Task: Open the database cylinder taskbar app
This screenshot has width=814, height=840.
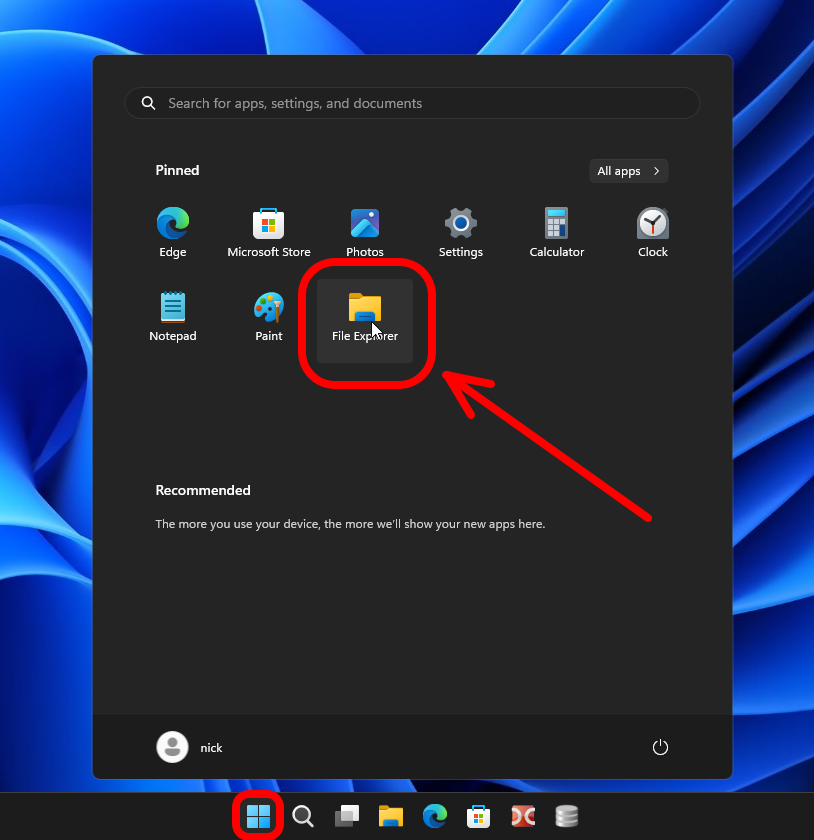Action: tap(567, 816)
